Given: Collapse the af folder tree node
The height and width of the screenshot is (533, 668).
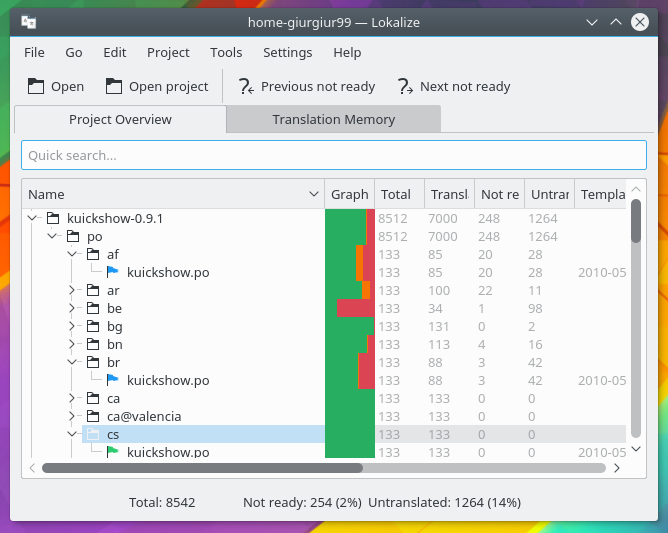Looking at the screenshot, I should [x=72, y=254].
